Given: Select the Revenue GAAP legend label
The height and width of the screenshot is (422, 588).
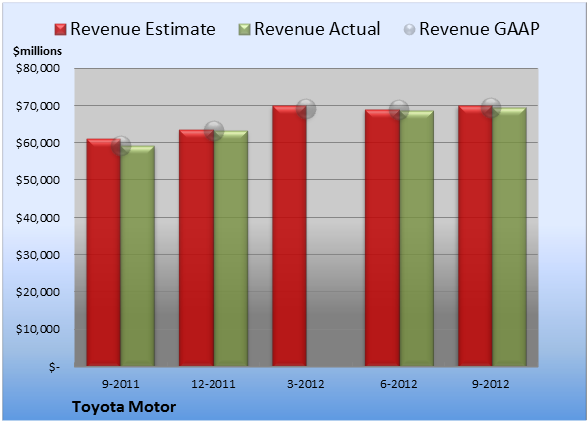Looking at the screenshot, I should [x=479, y=29].
